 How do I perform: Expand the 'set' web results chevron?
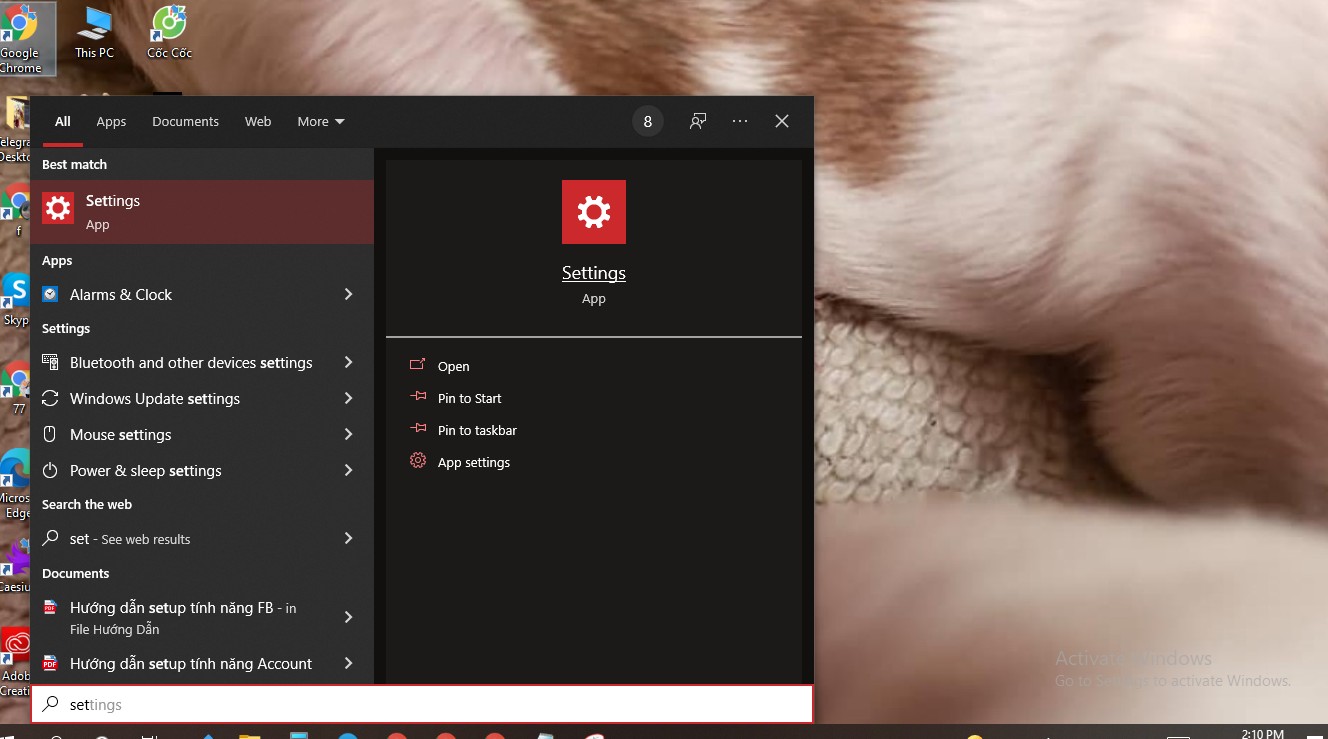(x=348, y=538)
